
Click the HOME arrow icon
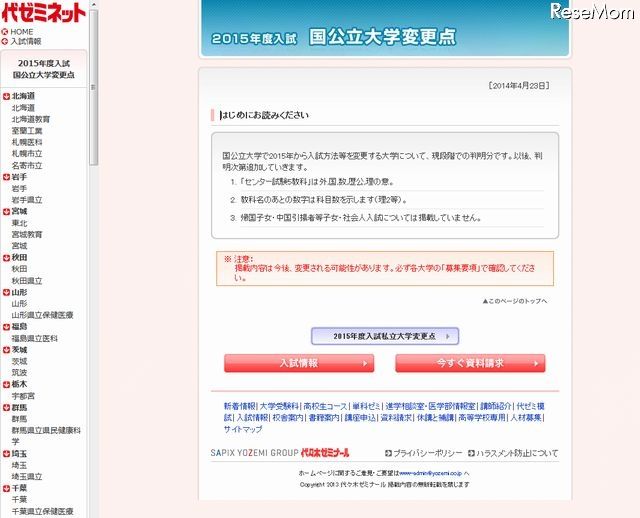(x=5, y=32)
